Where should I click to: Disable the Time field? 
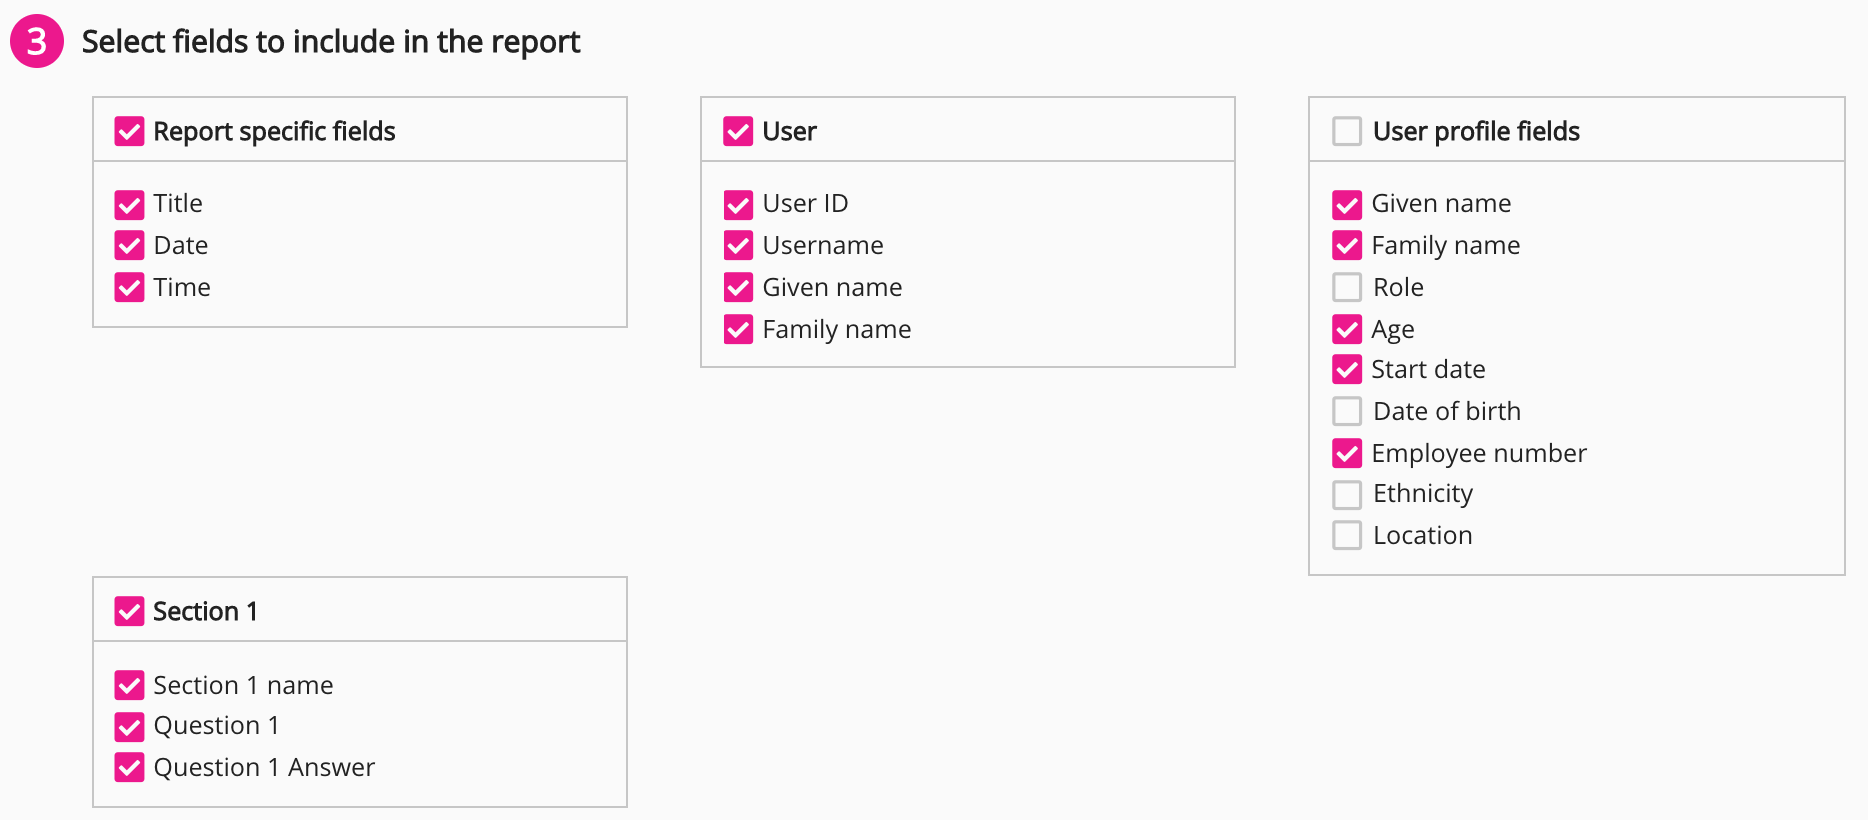click(129, 288)
